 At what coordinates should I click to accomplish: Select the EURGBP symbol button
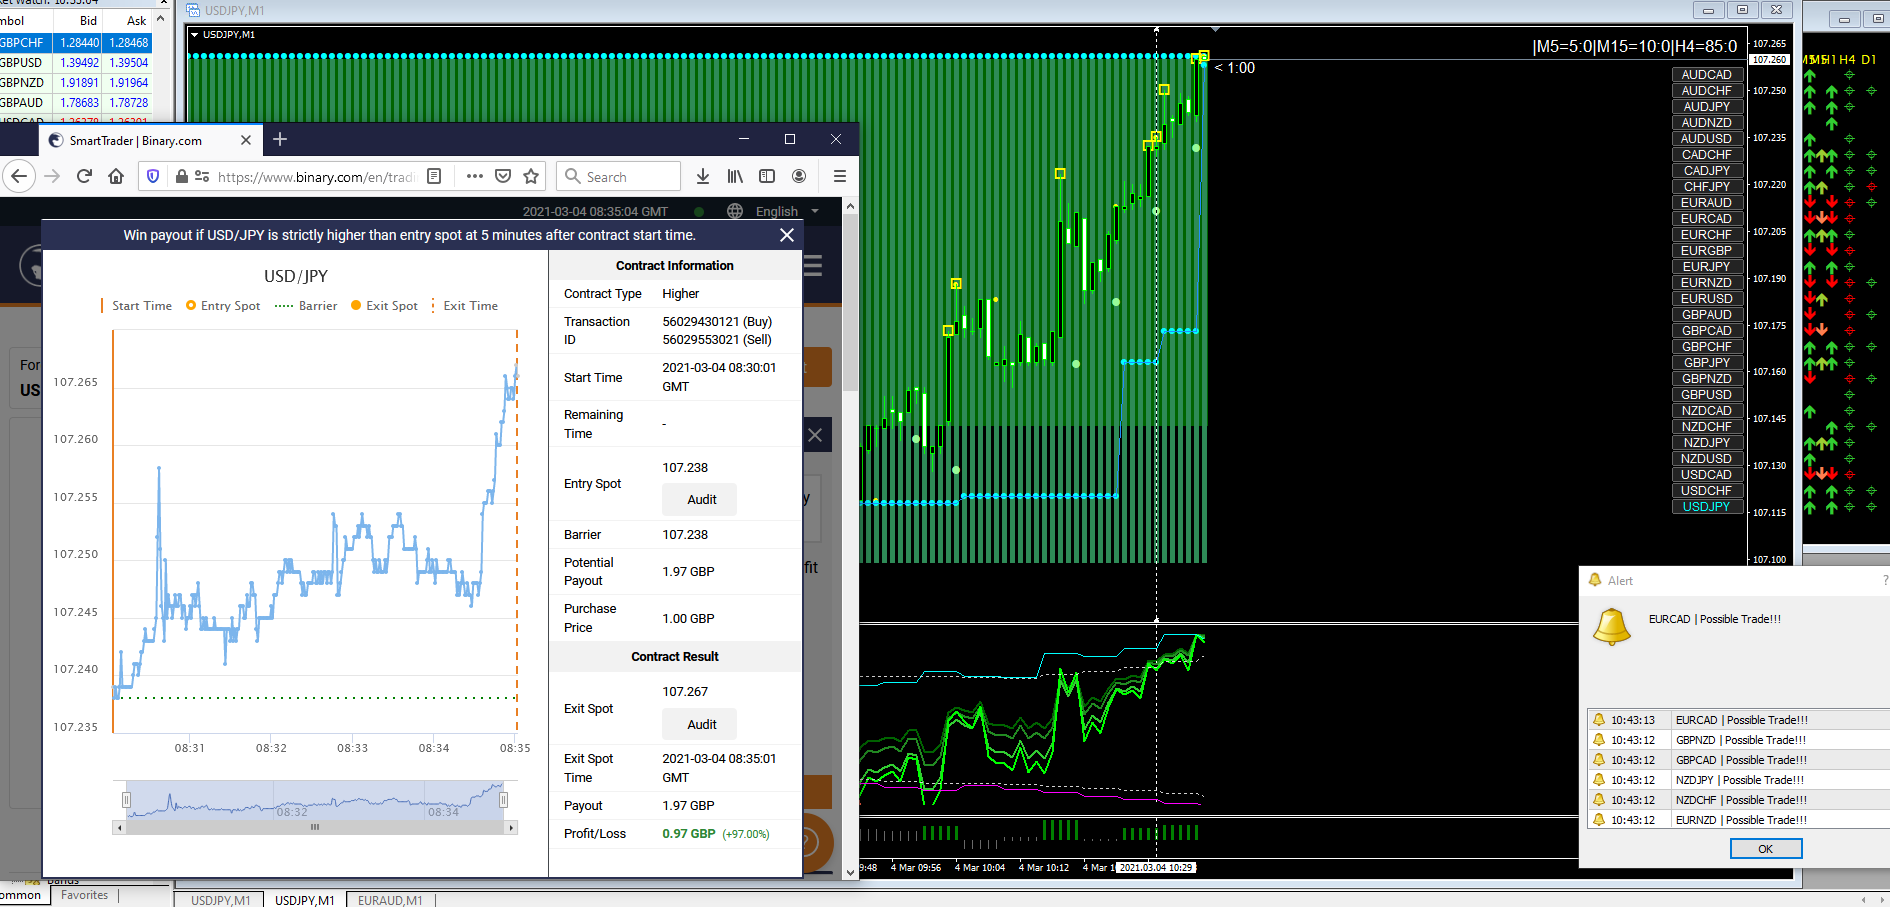pos(1707,251)
